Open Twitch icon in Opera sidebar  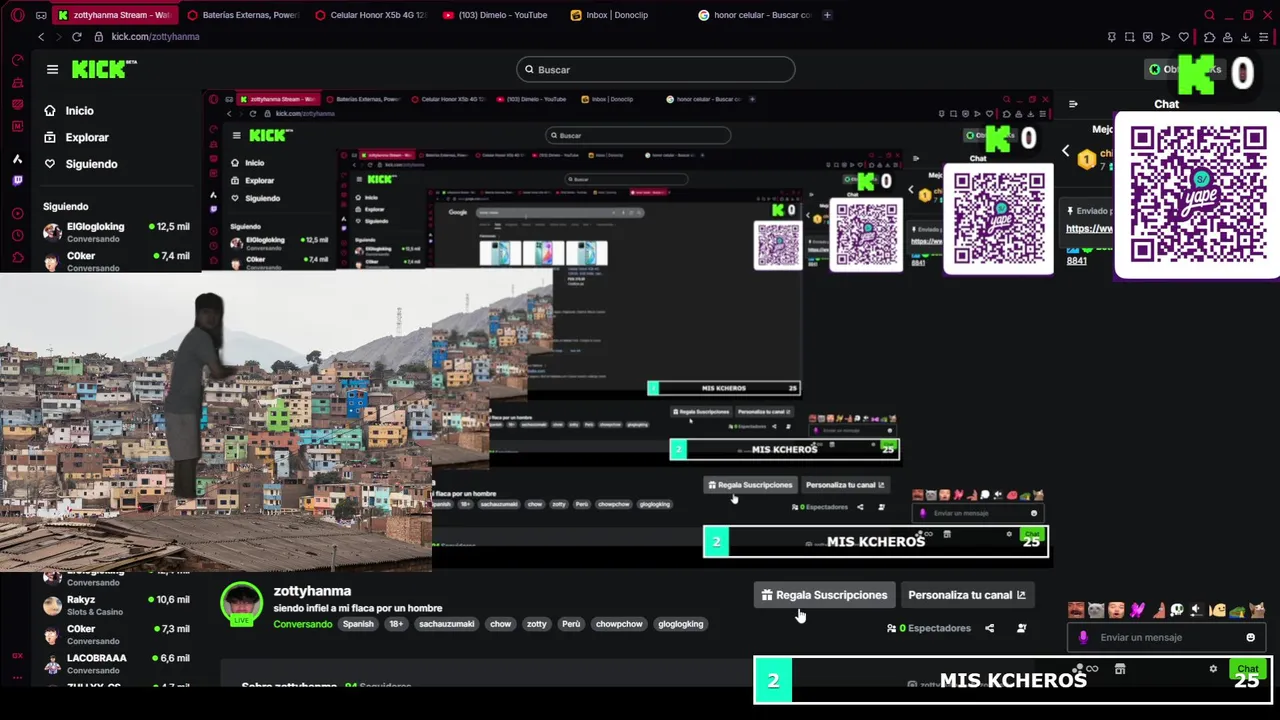click(x=17, y=181)
